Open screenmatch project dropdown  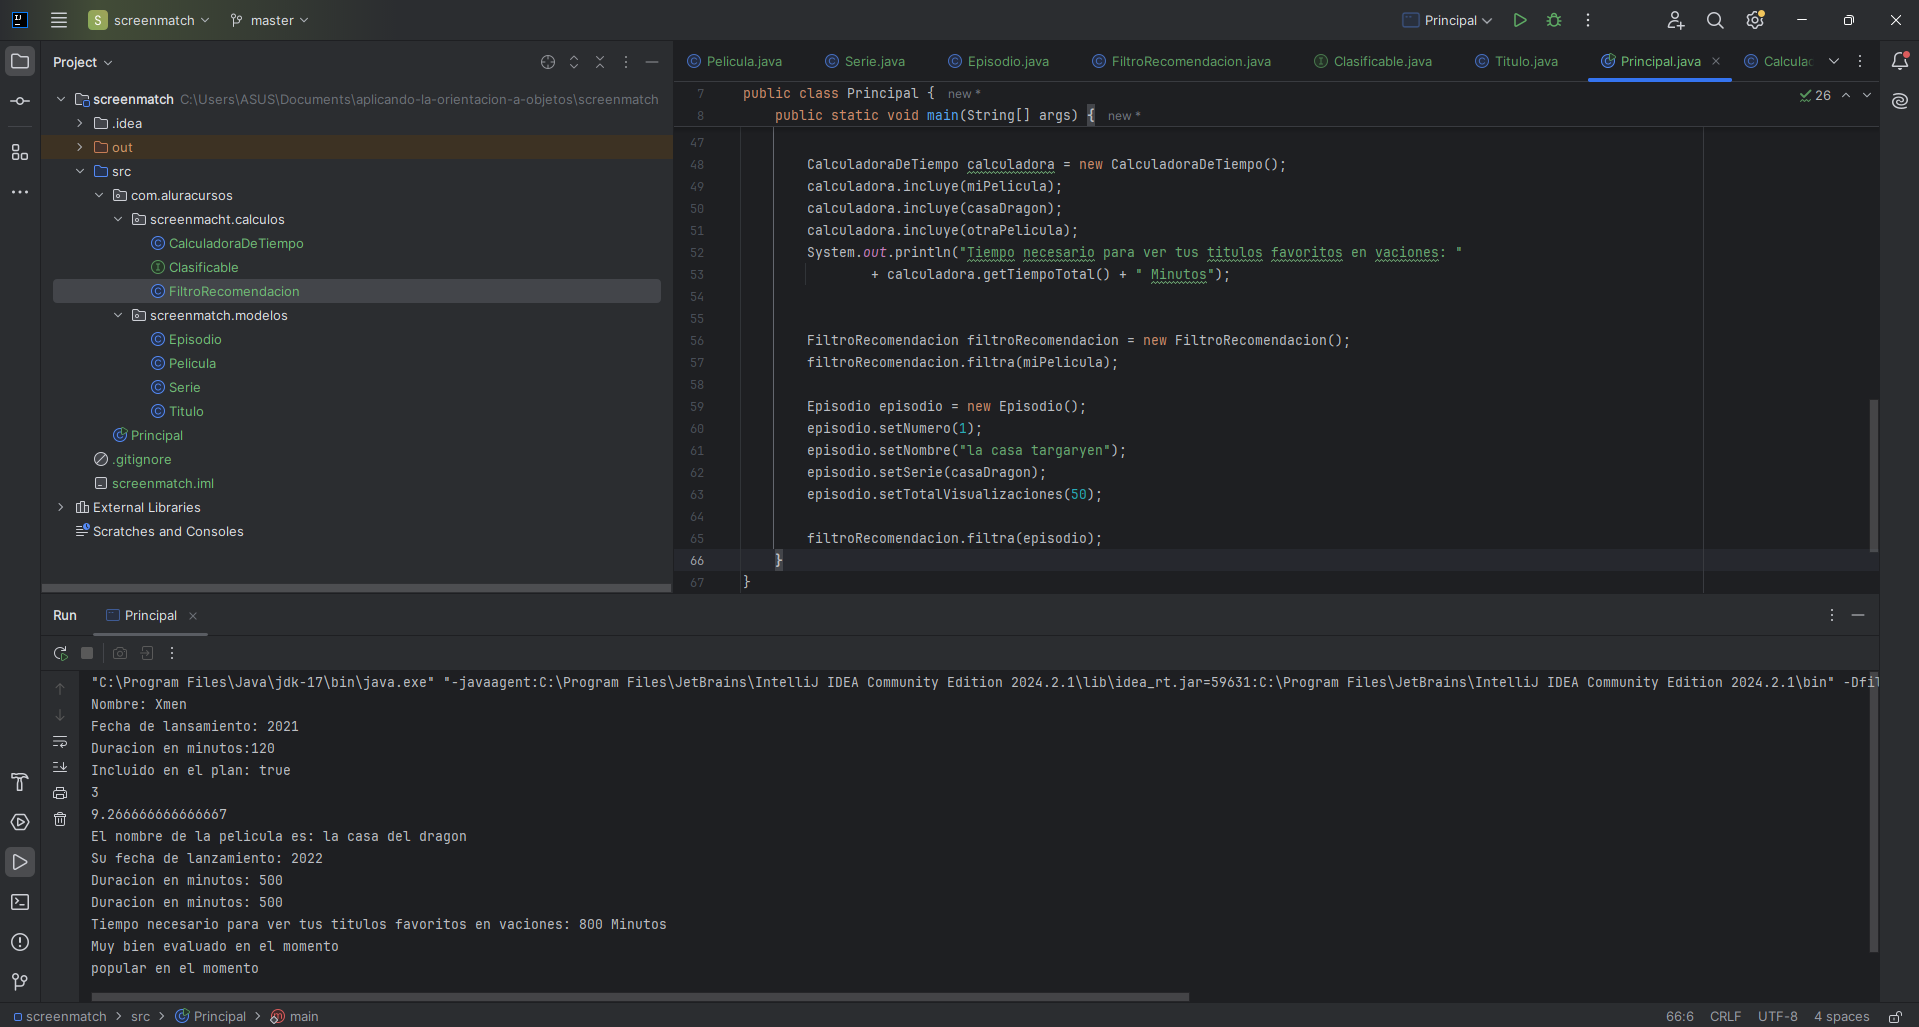pyautogui.click(x=149, y=20)
